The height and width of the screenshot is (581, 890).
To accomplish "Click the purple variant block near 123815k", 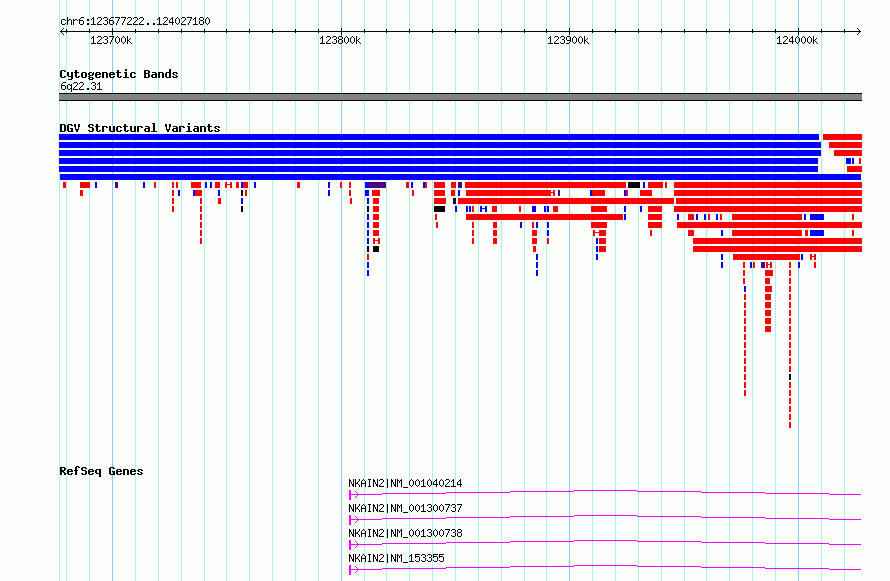I will 376,185.
